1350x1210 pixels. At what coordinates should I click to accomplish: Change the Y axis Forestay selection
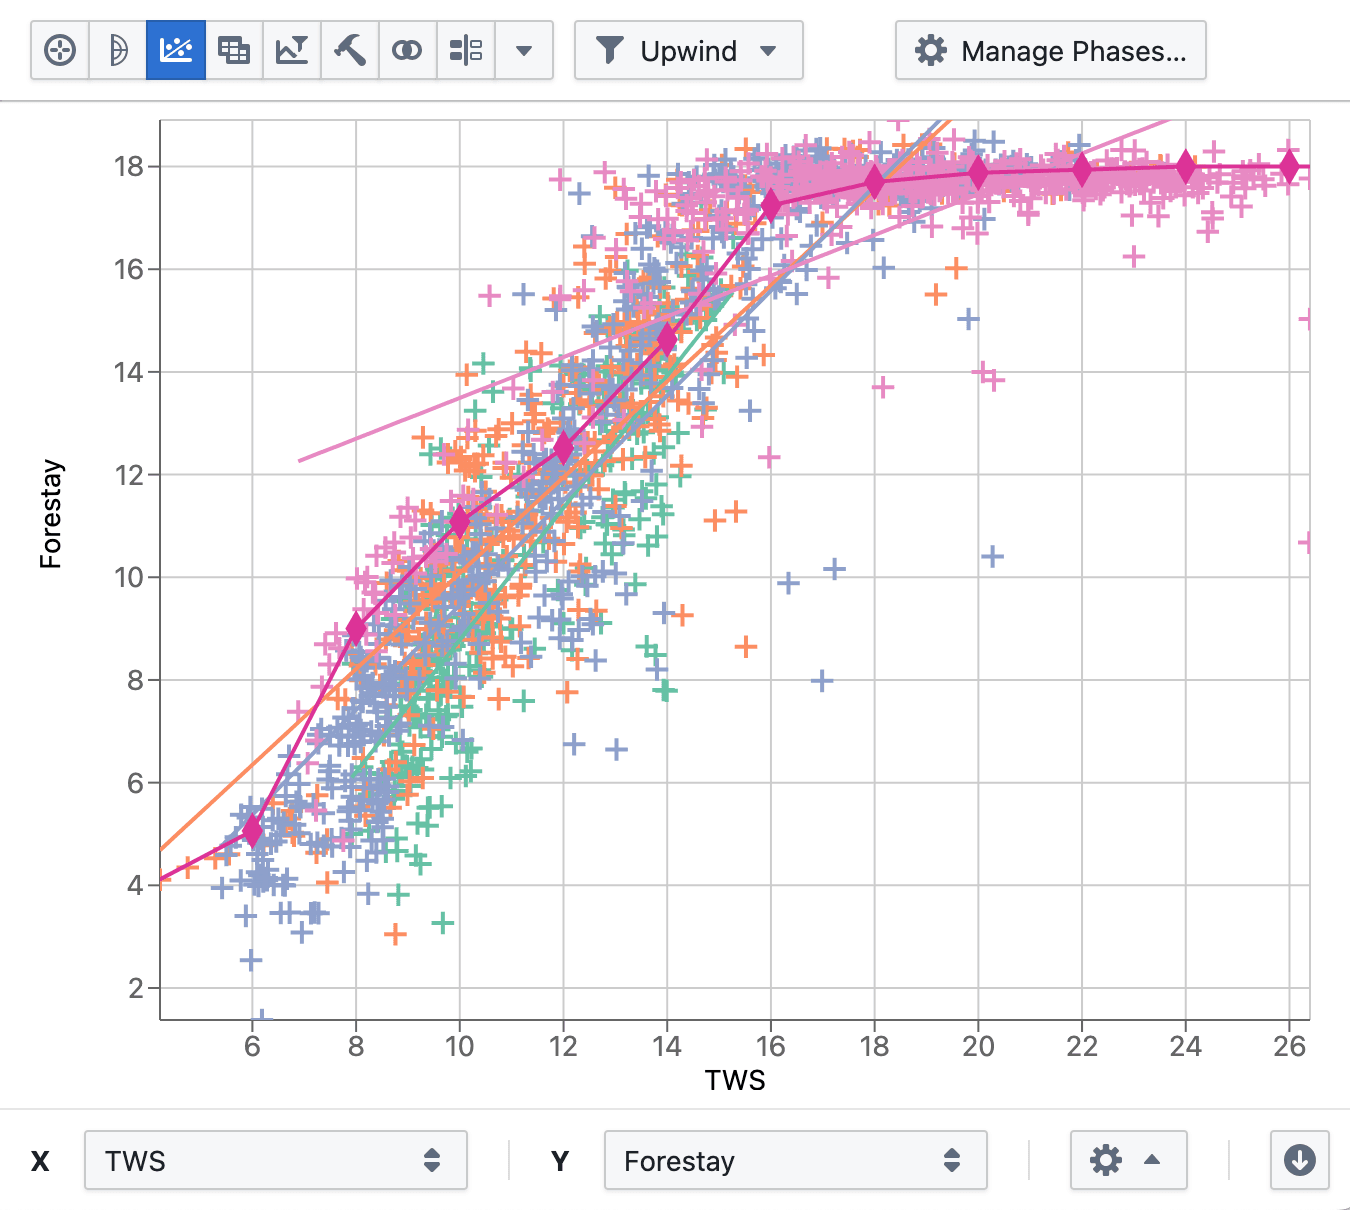click(x=795, y=1161)
